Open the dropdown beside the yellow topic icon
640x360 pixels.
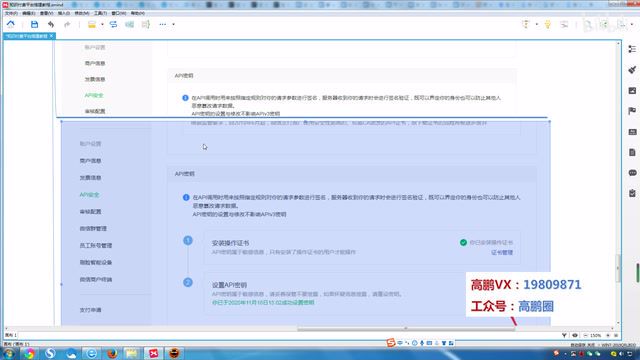coord(102,24)
